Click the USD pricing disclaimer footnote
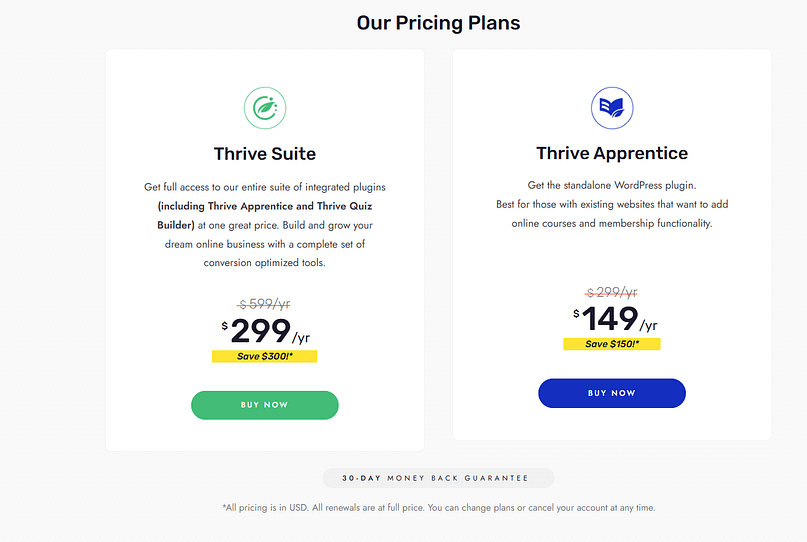The height and width of the screenshot is (542, 807). (438, 508)
